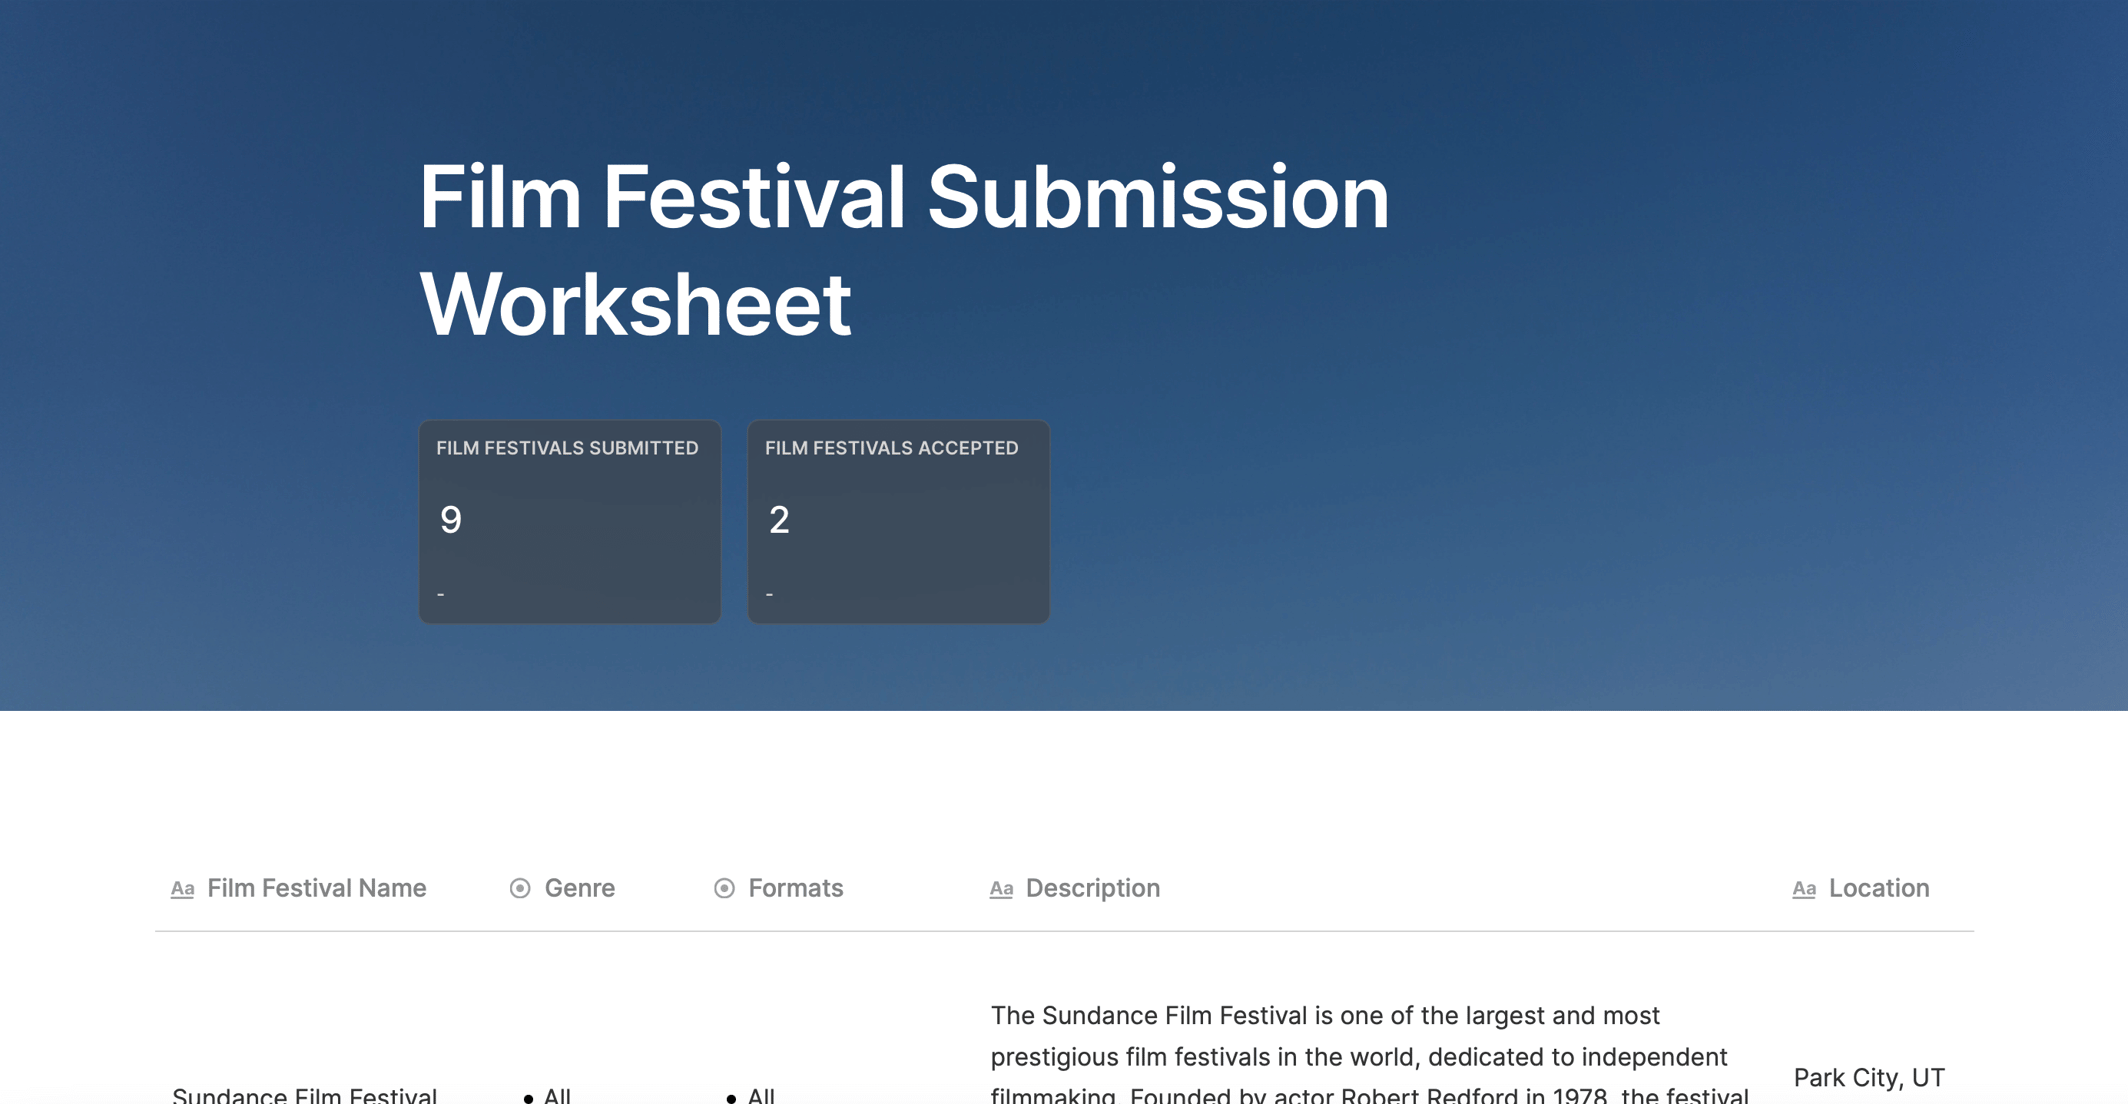Open the Genre column header
The height and width of the screenshot is (1104, 2128).
coord(563,888)
